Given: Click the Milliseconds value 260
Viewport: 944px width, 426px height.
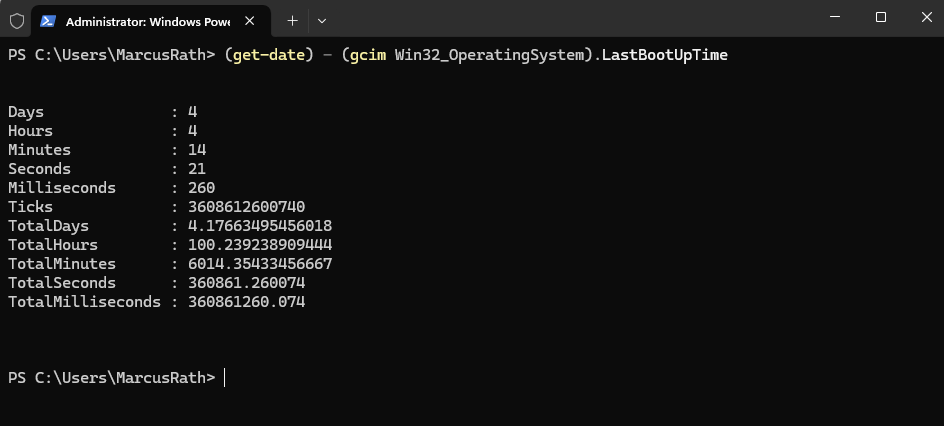Looking at the screenshot, I should [202, 188].
